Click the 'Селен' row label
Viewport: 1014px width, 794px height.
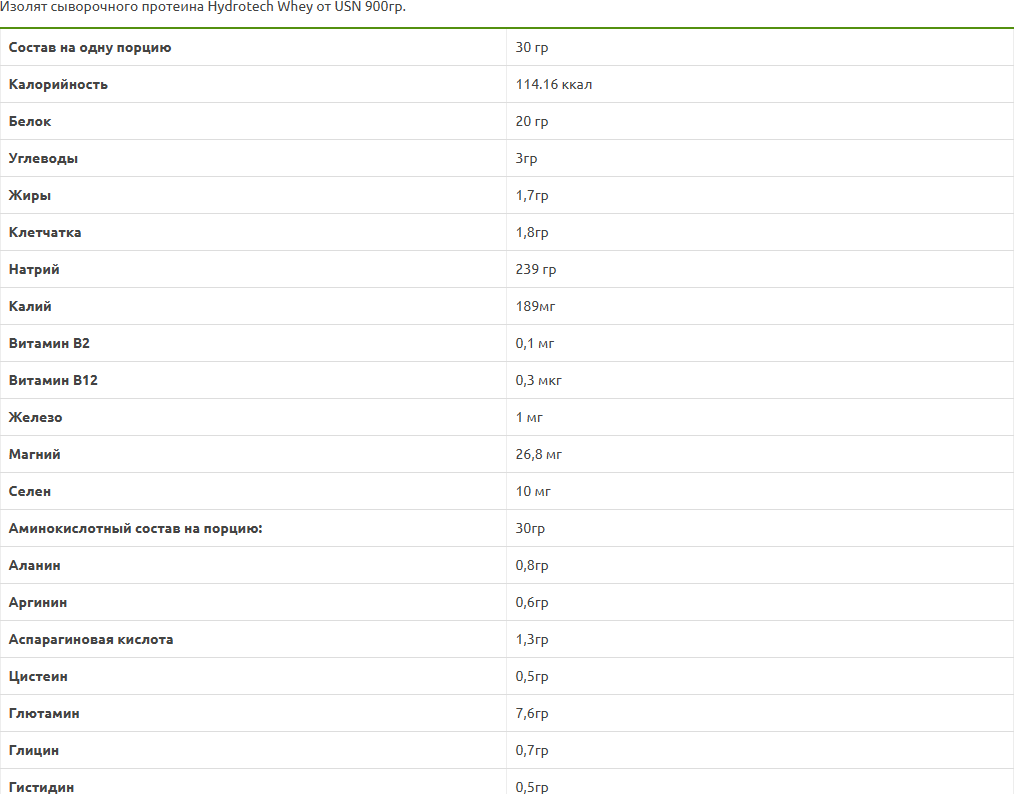coord(30,491)
